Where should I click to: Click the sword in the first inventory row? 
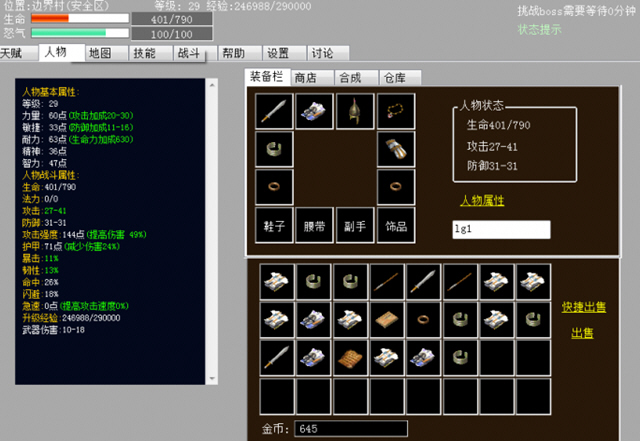coord(425,281)
